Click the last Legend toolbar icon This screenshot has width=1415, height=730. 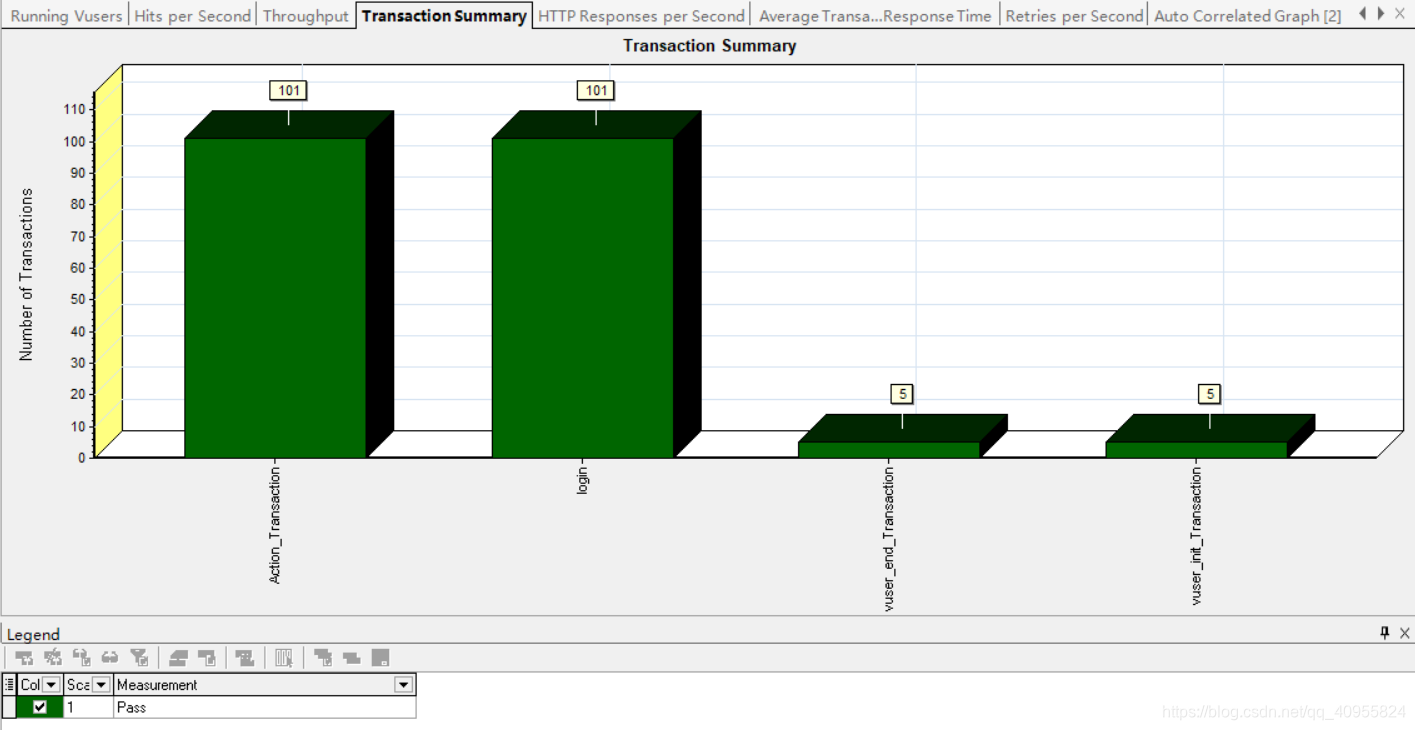pyautogui.click(x=380, y=658)
